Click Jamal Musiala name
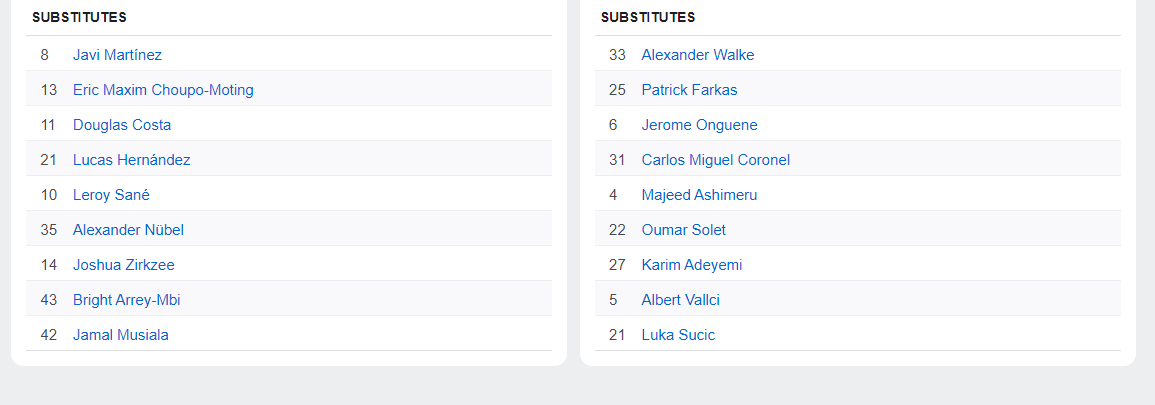Image resolution: width=1155 pixels, height=405 pixels. click(x=120, y=335)
